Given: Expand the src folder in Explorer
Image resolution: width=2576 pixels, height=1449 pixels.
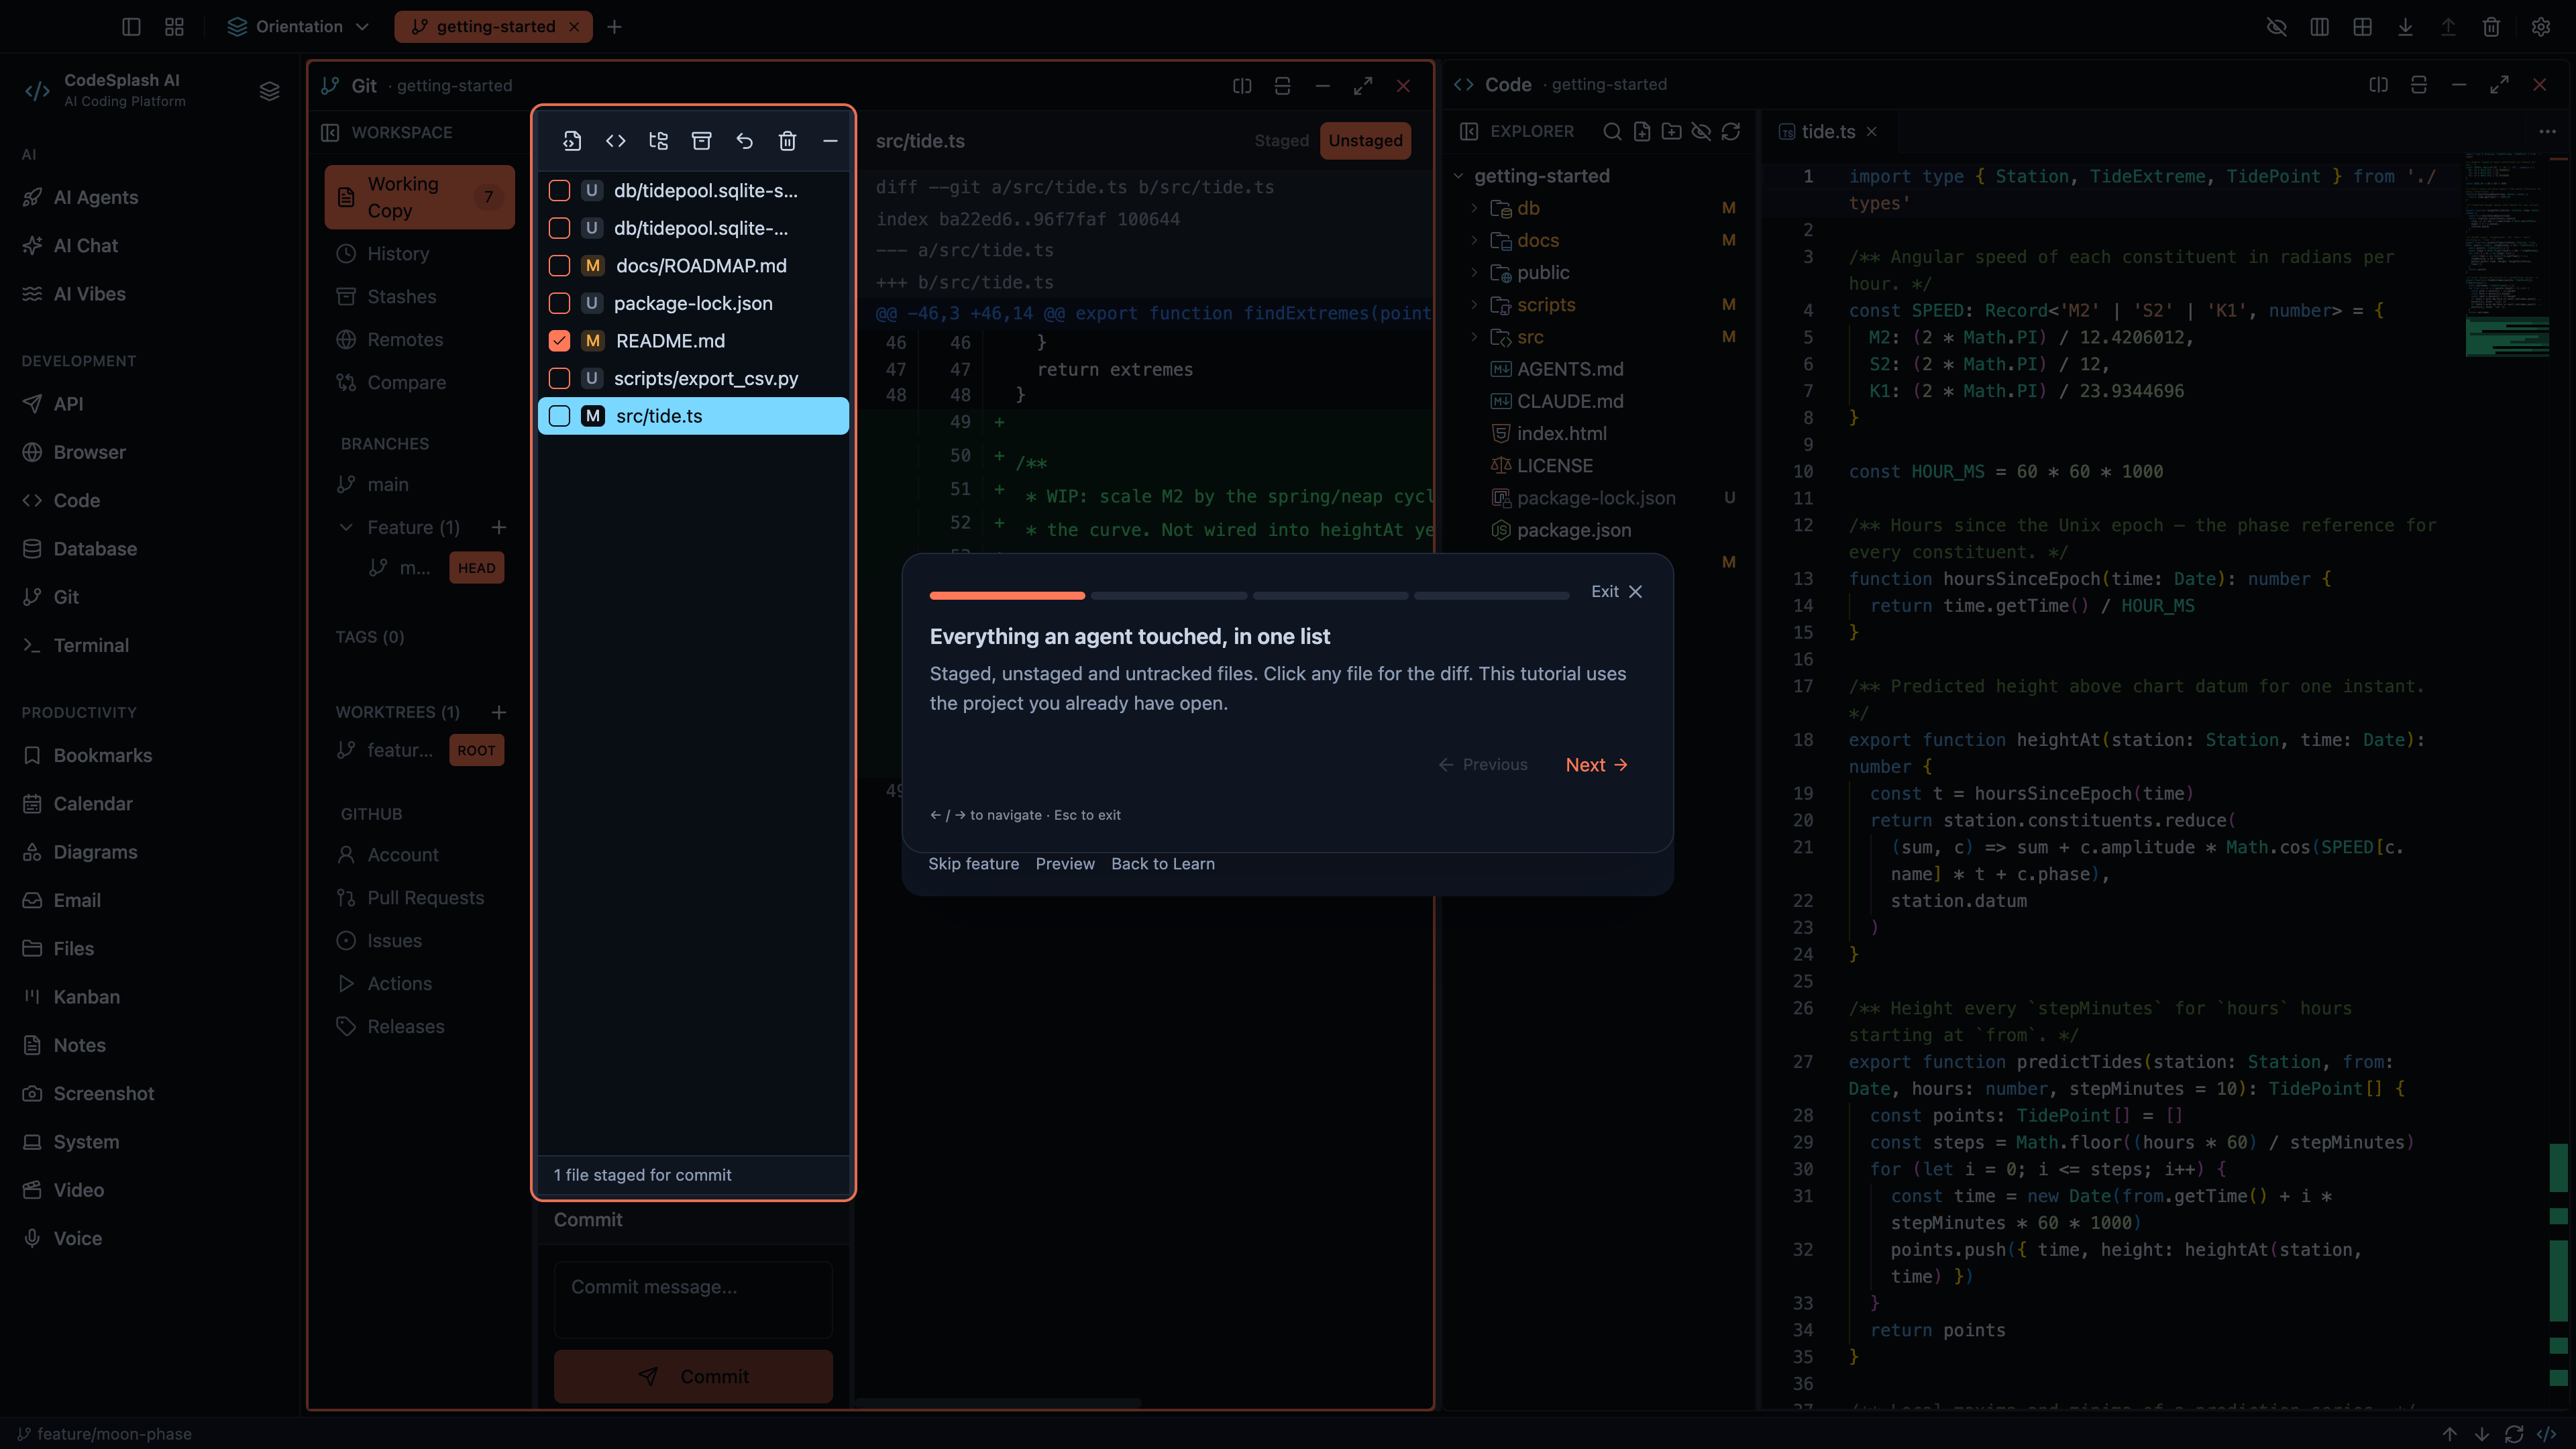Looking at the screenshot, I should tap(1474, 337).
